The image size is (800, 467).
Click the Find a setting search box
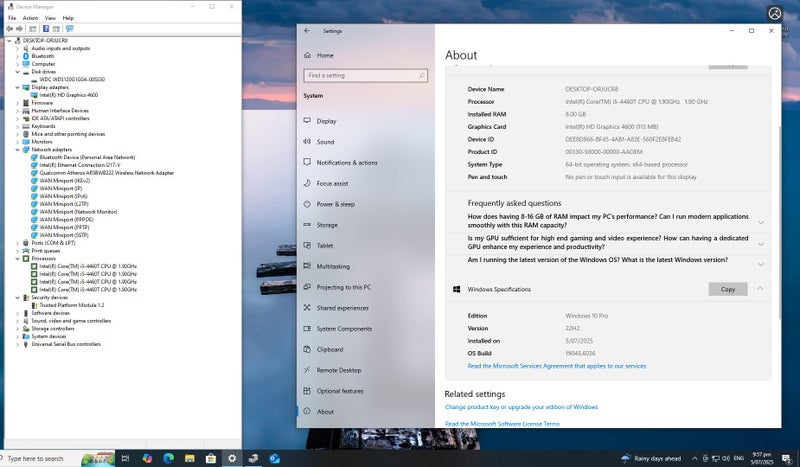(365, 76)
